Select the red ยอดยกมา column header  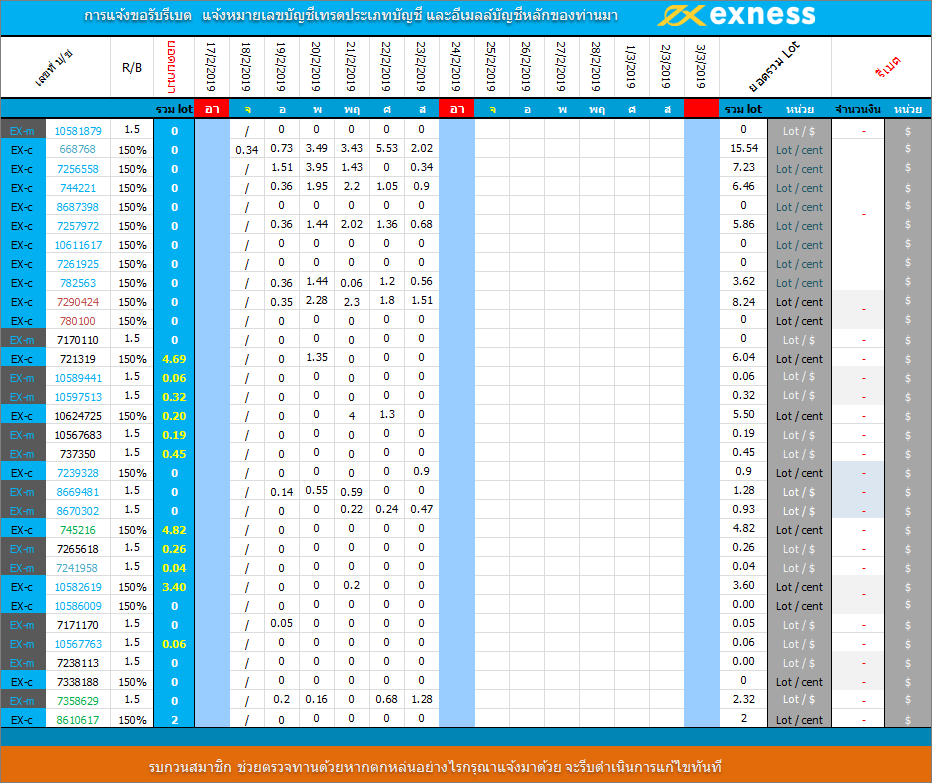(172, 67)
